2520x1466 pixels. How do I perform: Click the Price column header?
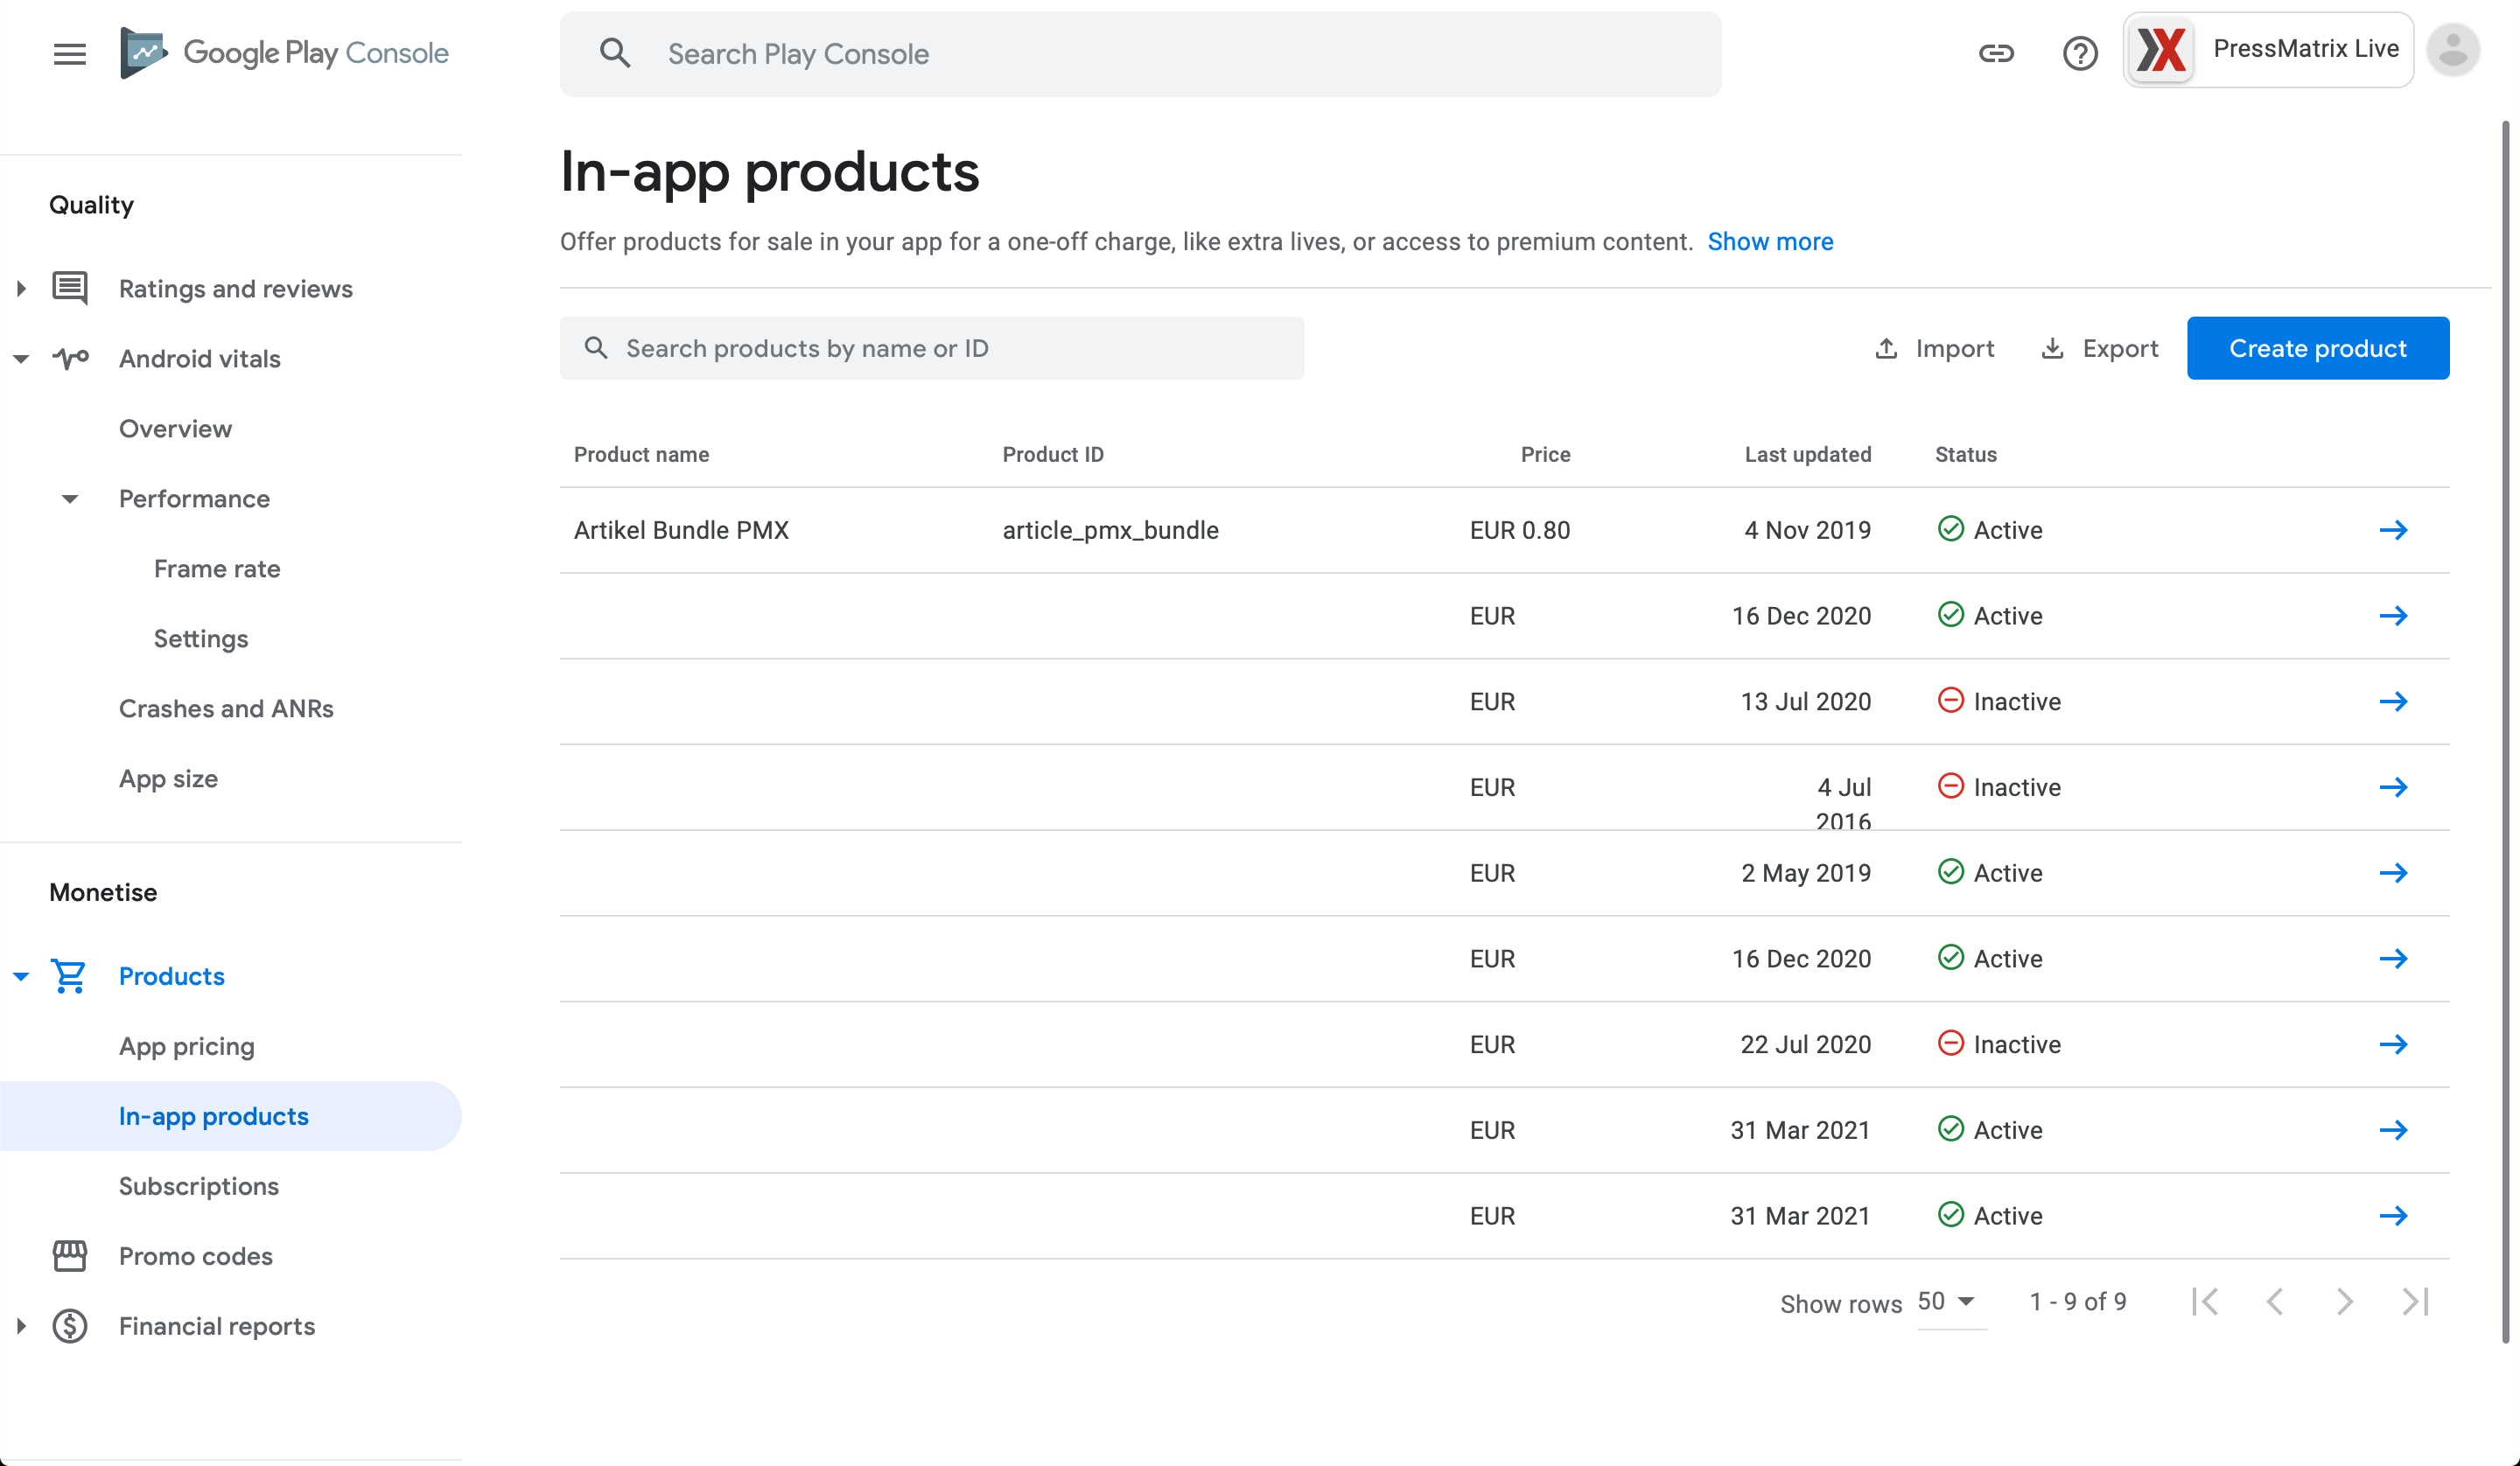point(1545,454)
